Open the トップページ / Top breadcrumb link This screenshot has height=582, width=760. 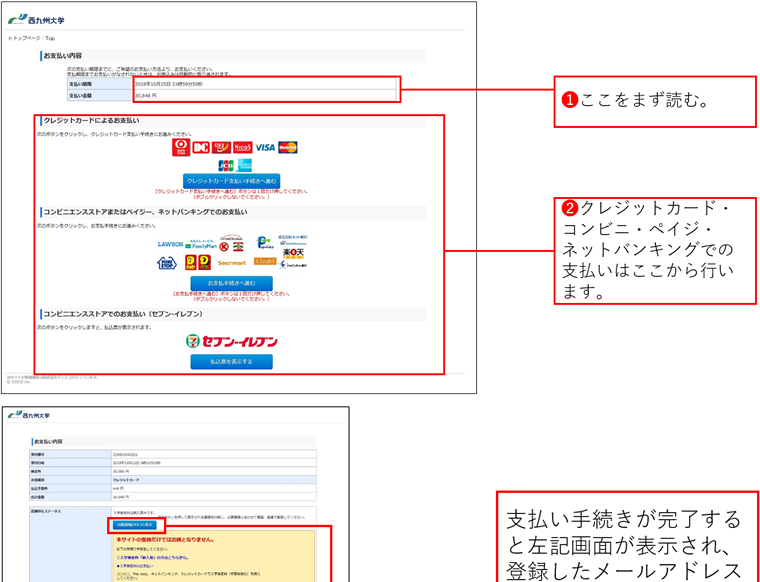(32, 38)
